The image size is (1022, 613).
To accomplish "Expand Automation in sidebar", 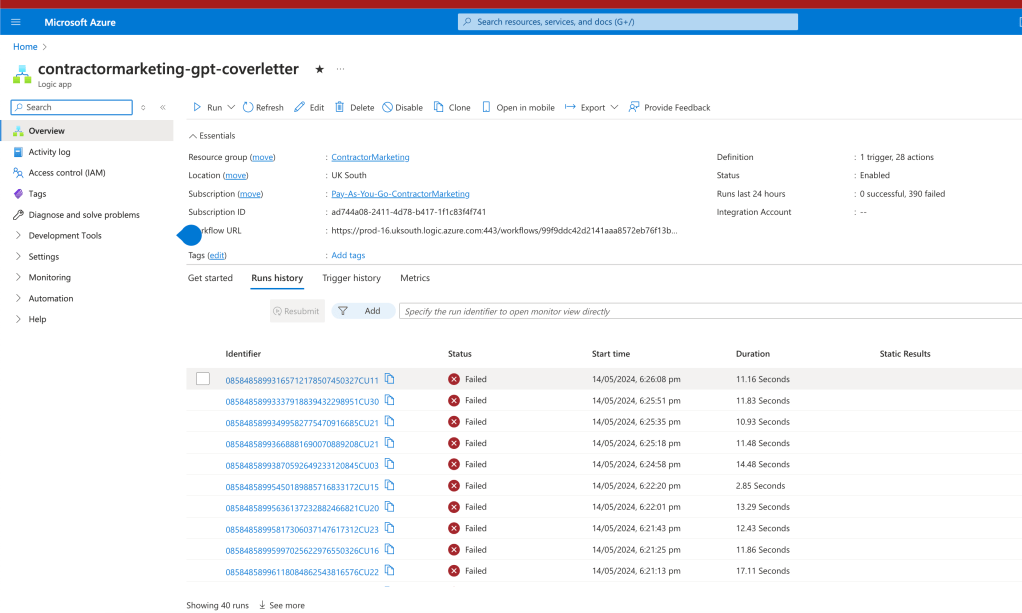I will click(x=18, y=298).
